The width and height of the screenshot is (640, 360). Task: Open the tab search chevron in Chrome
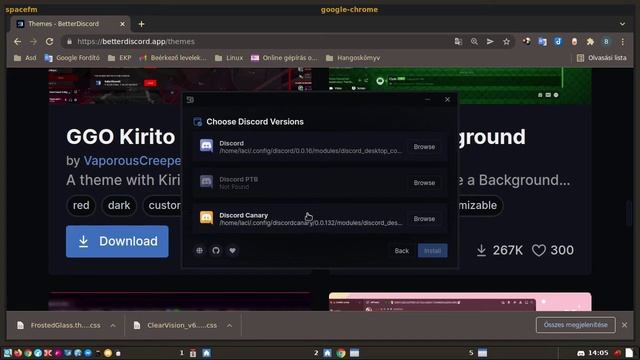622,24
